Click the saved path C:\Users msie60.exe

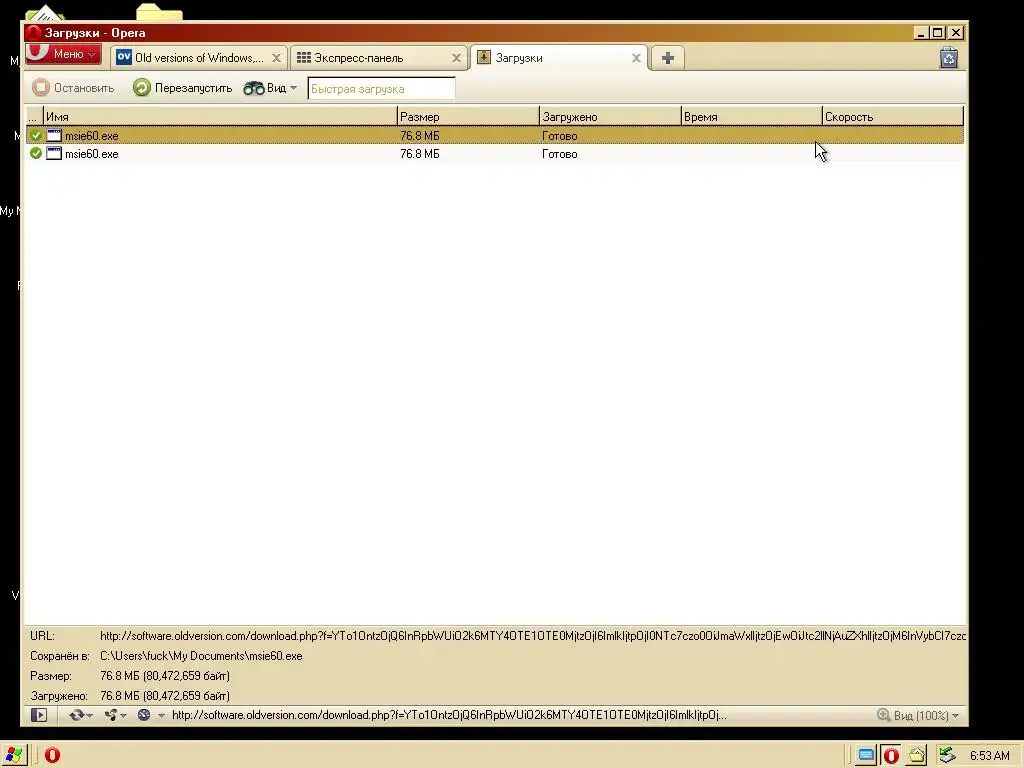click(201, 656)
